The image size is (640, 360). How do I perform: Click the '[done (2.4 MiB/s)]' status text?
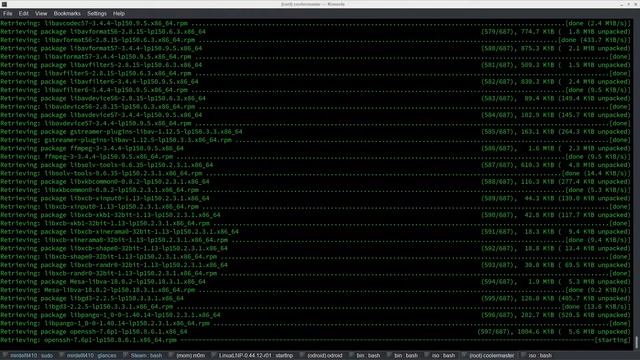pos(598,24)
